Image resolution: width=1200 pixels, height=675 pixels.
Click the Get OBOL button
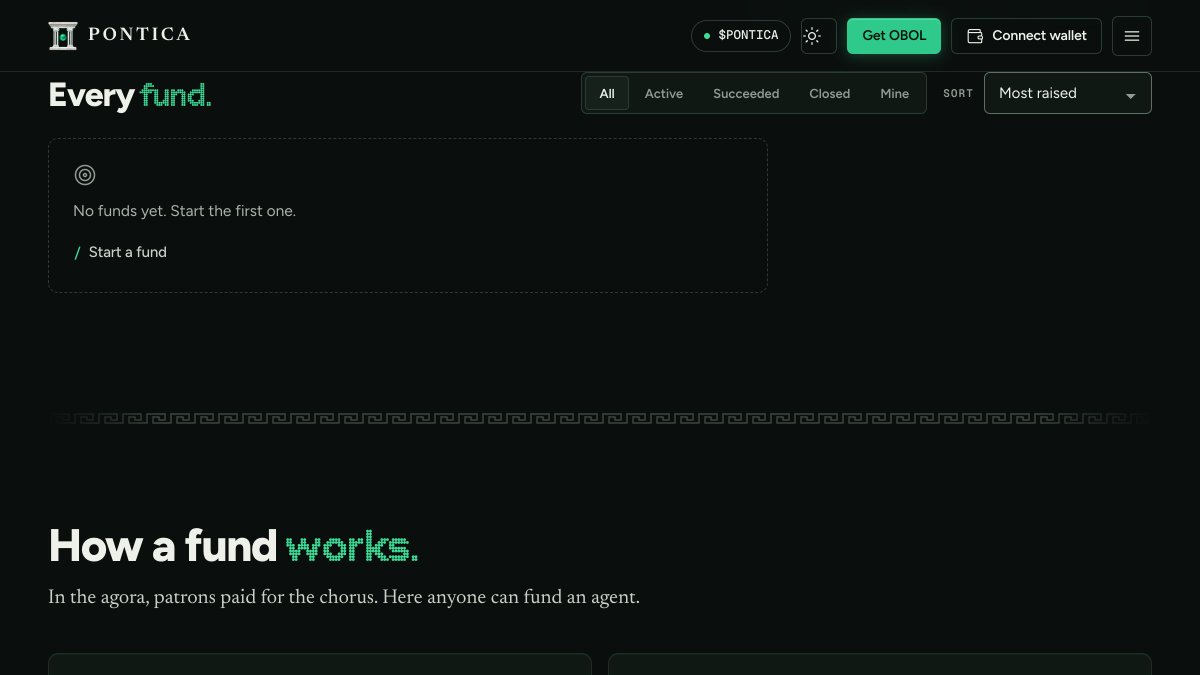[x=894, y=36]
